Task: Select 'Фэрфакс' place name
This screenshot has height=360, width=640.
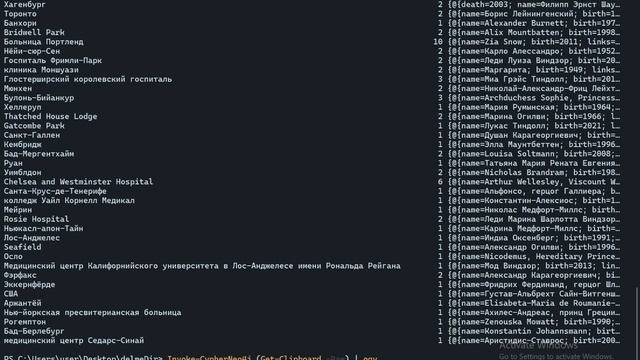Action: [20, 276]
